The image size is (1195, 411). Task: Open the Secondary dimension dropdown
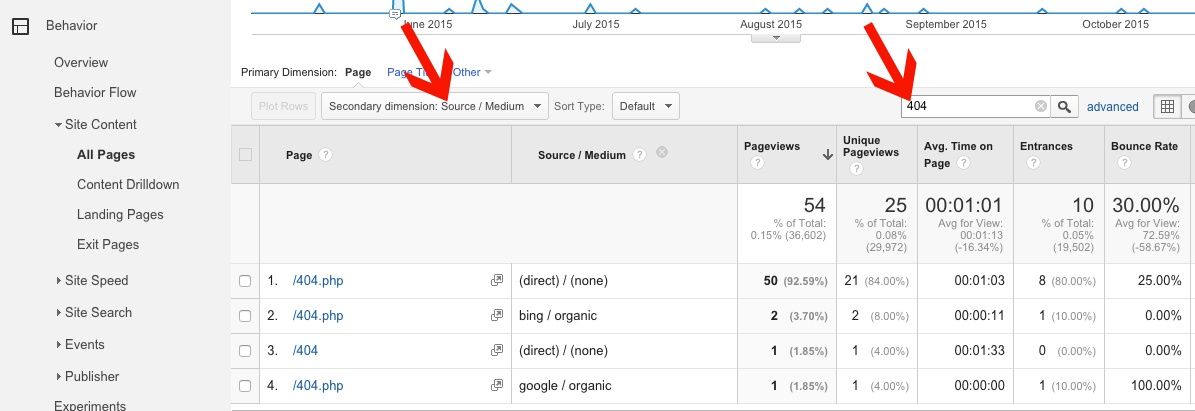click(434, 106)
